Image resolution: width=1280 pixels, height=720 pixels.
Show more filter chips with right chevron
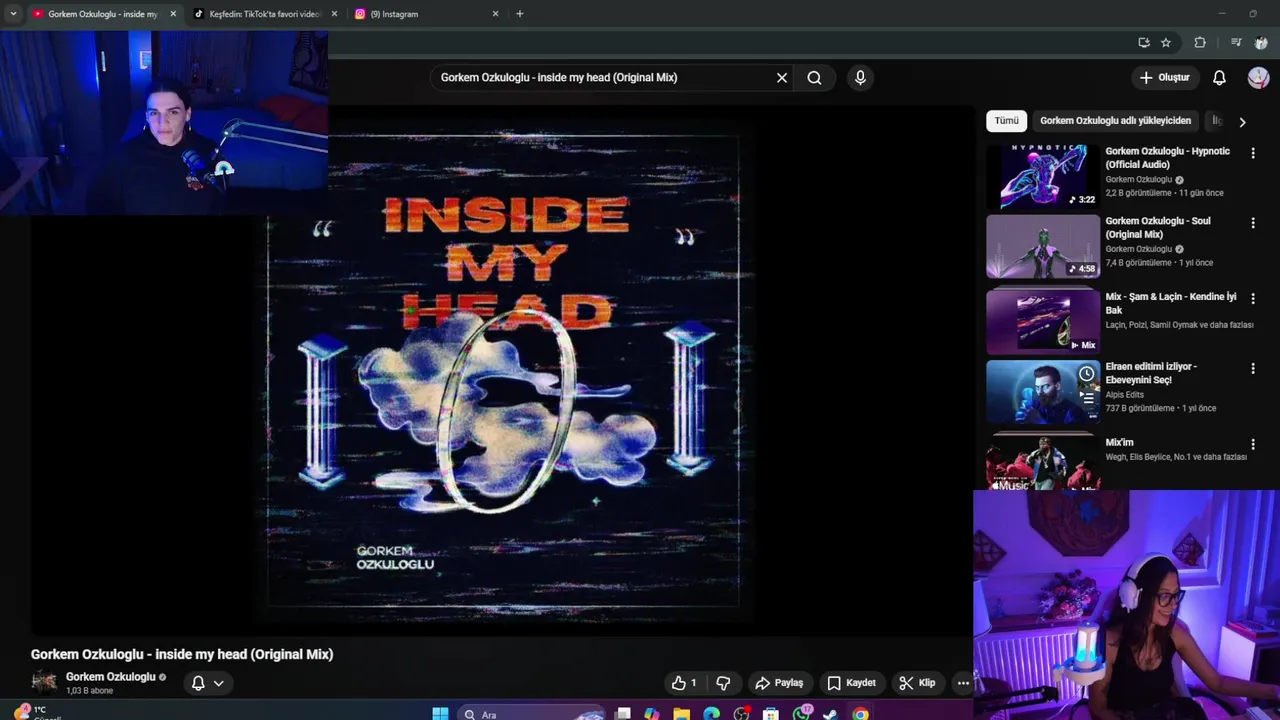[1242, 122]
